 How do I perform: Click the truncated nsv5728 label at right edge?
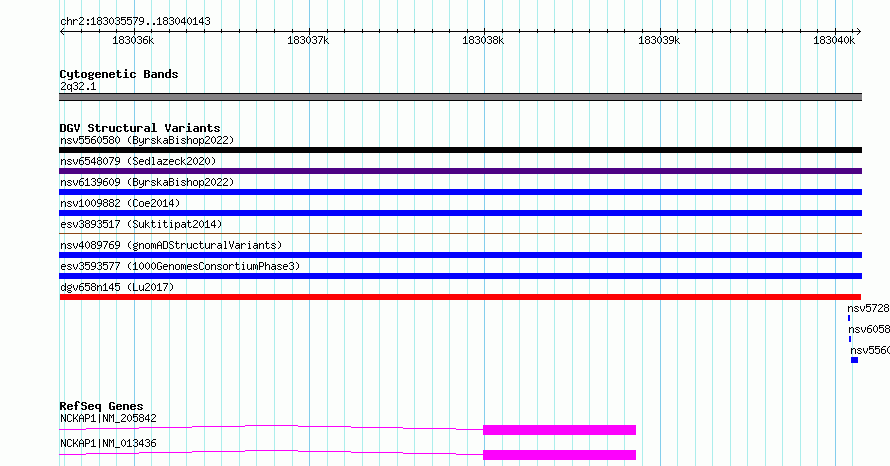tap(868, 308)
